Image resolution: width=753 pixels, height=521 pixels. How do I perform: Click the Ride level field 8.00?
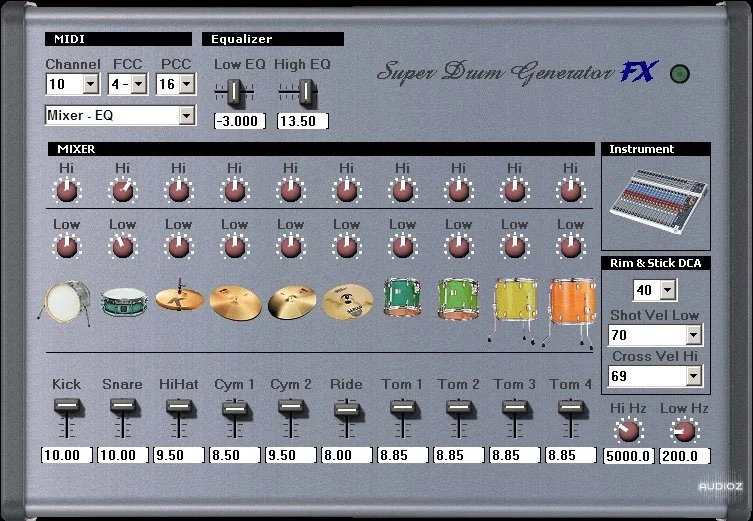347,455
